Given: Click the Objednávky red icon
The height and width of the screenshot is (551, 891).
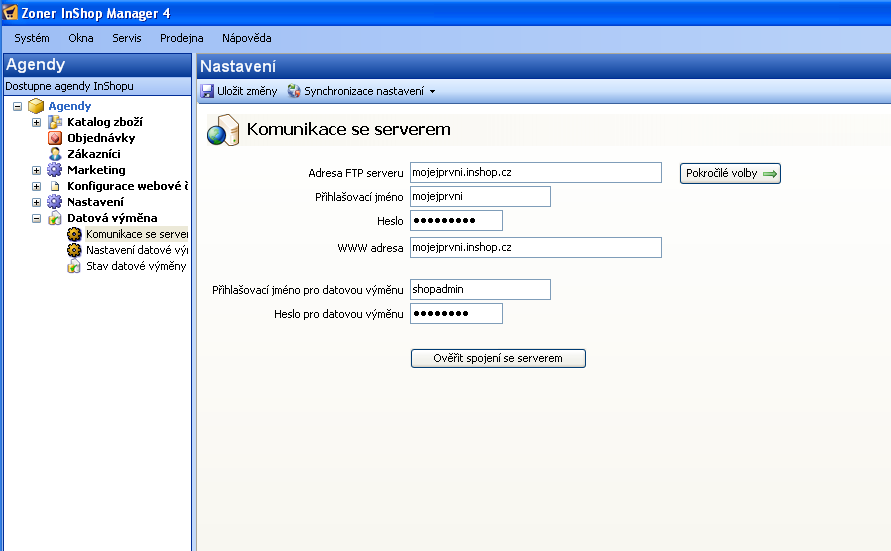Looking at the screenshot, I should point(55,137).
